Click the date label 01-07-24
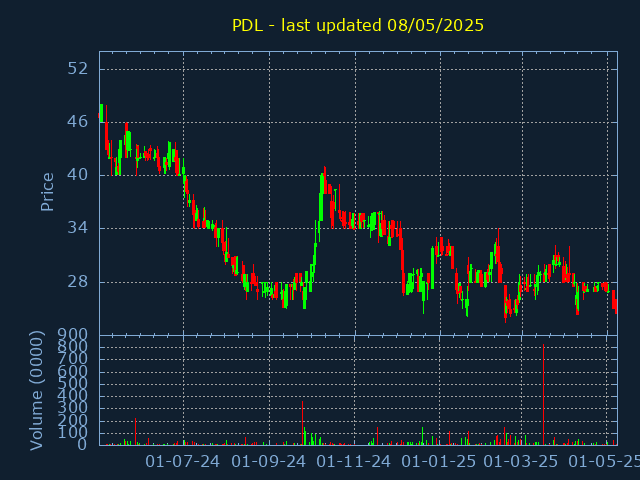Viewport: 640px width, 480px height. (182, 462)
